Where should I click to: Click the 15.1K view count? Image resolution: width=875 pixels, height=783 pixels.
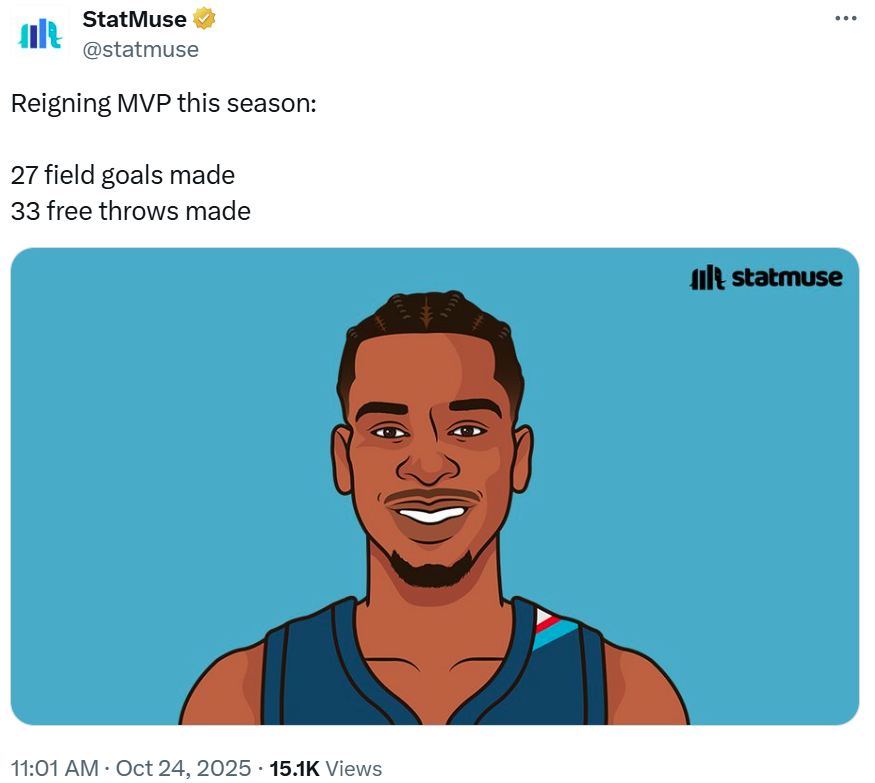[x=294, y=768]
